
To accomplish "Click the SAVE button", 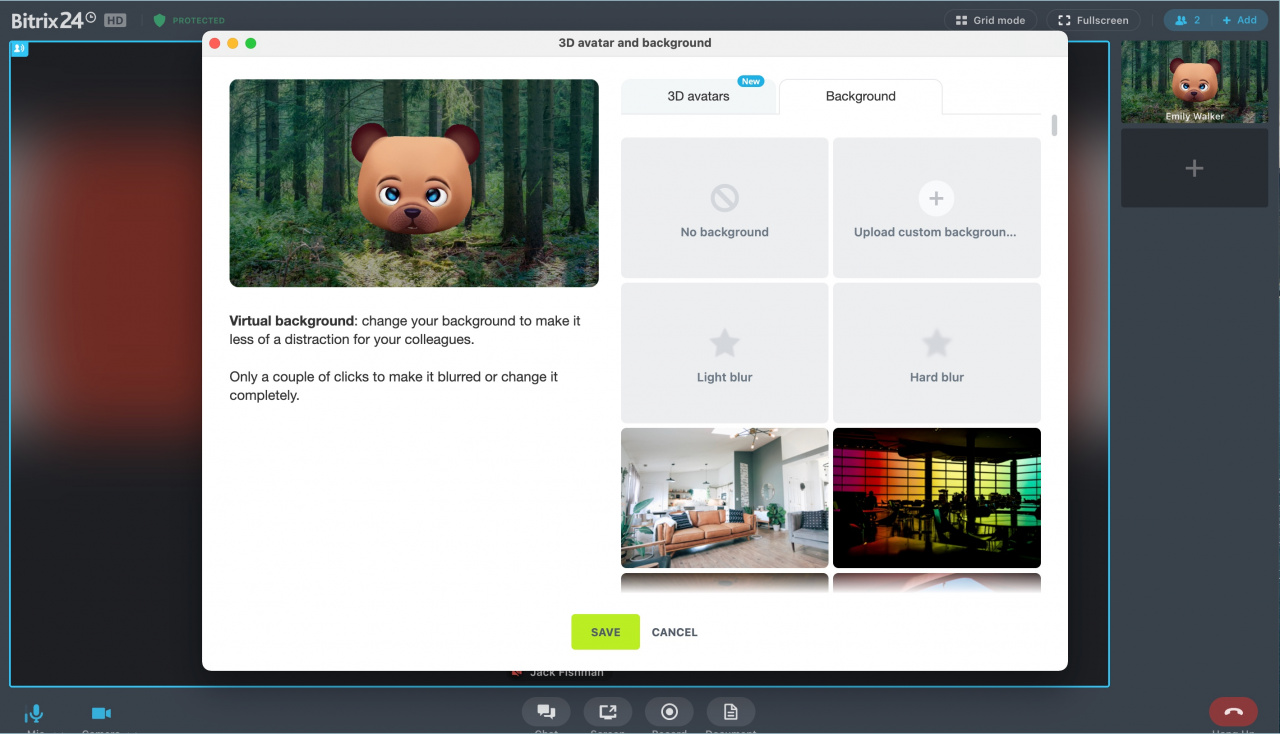I will [x=605, y=632].
